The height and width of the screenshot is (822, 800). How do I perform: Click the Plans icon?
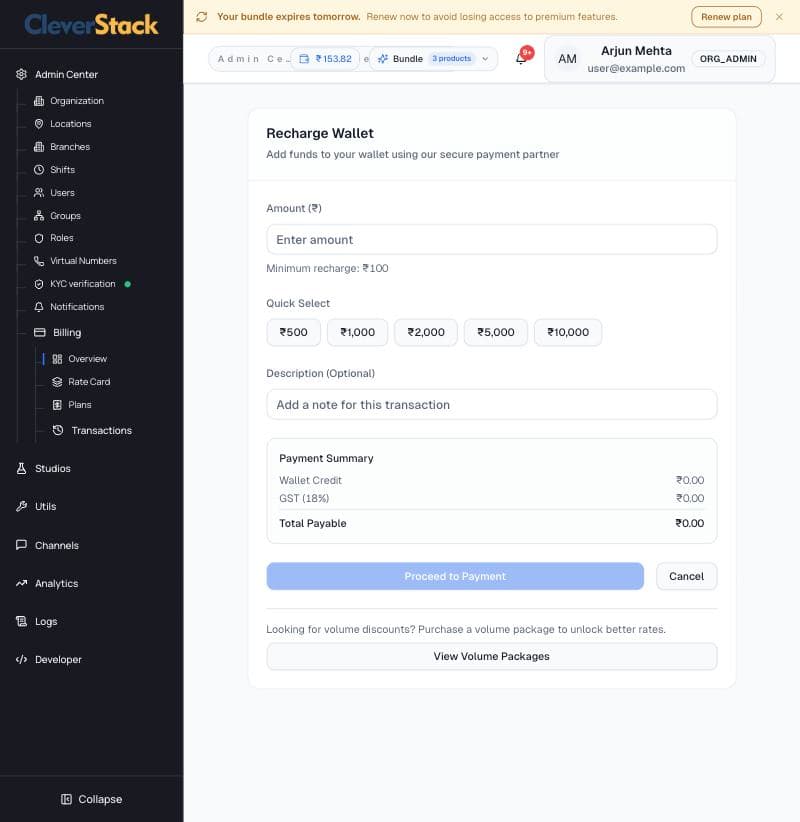(x=57, y=405)
